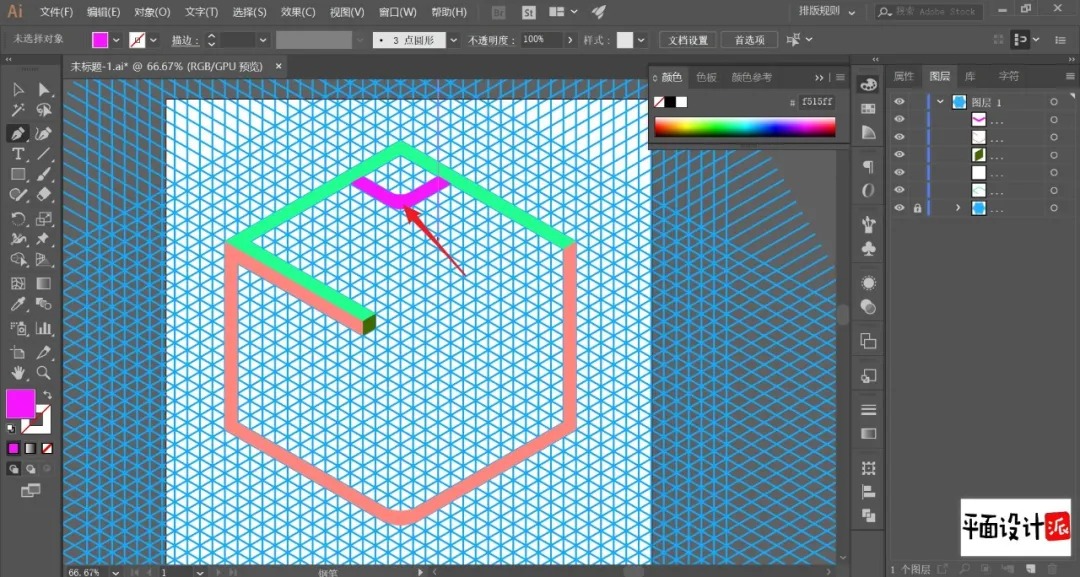
Task: Select the Scale tool
Action: 44,219
